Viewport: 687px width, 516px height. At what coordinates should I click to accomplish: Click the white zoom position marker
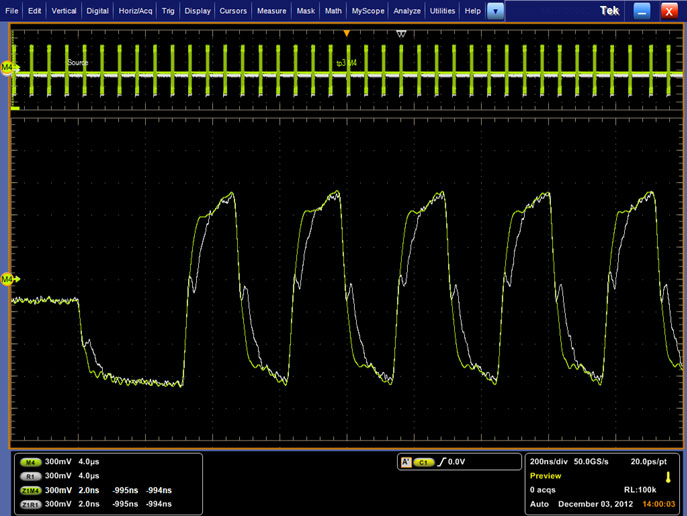point(401,34)
